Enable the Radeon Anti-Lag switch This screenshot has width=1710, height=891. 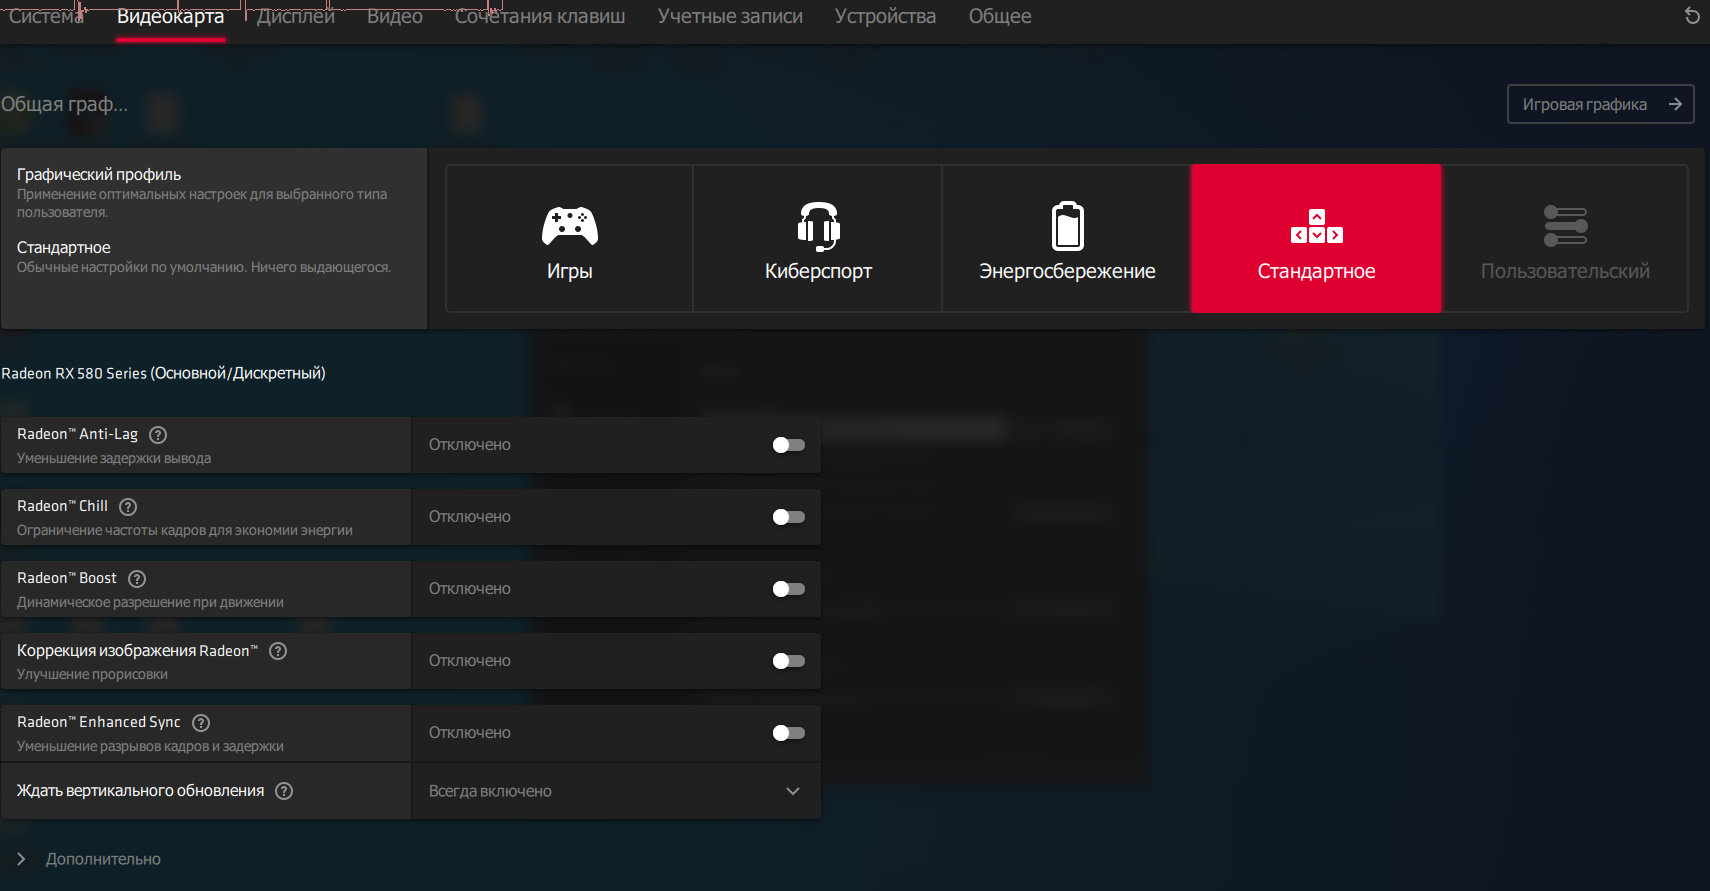point(789,445)
